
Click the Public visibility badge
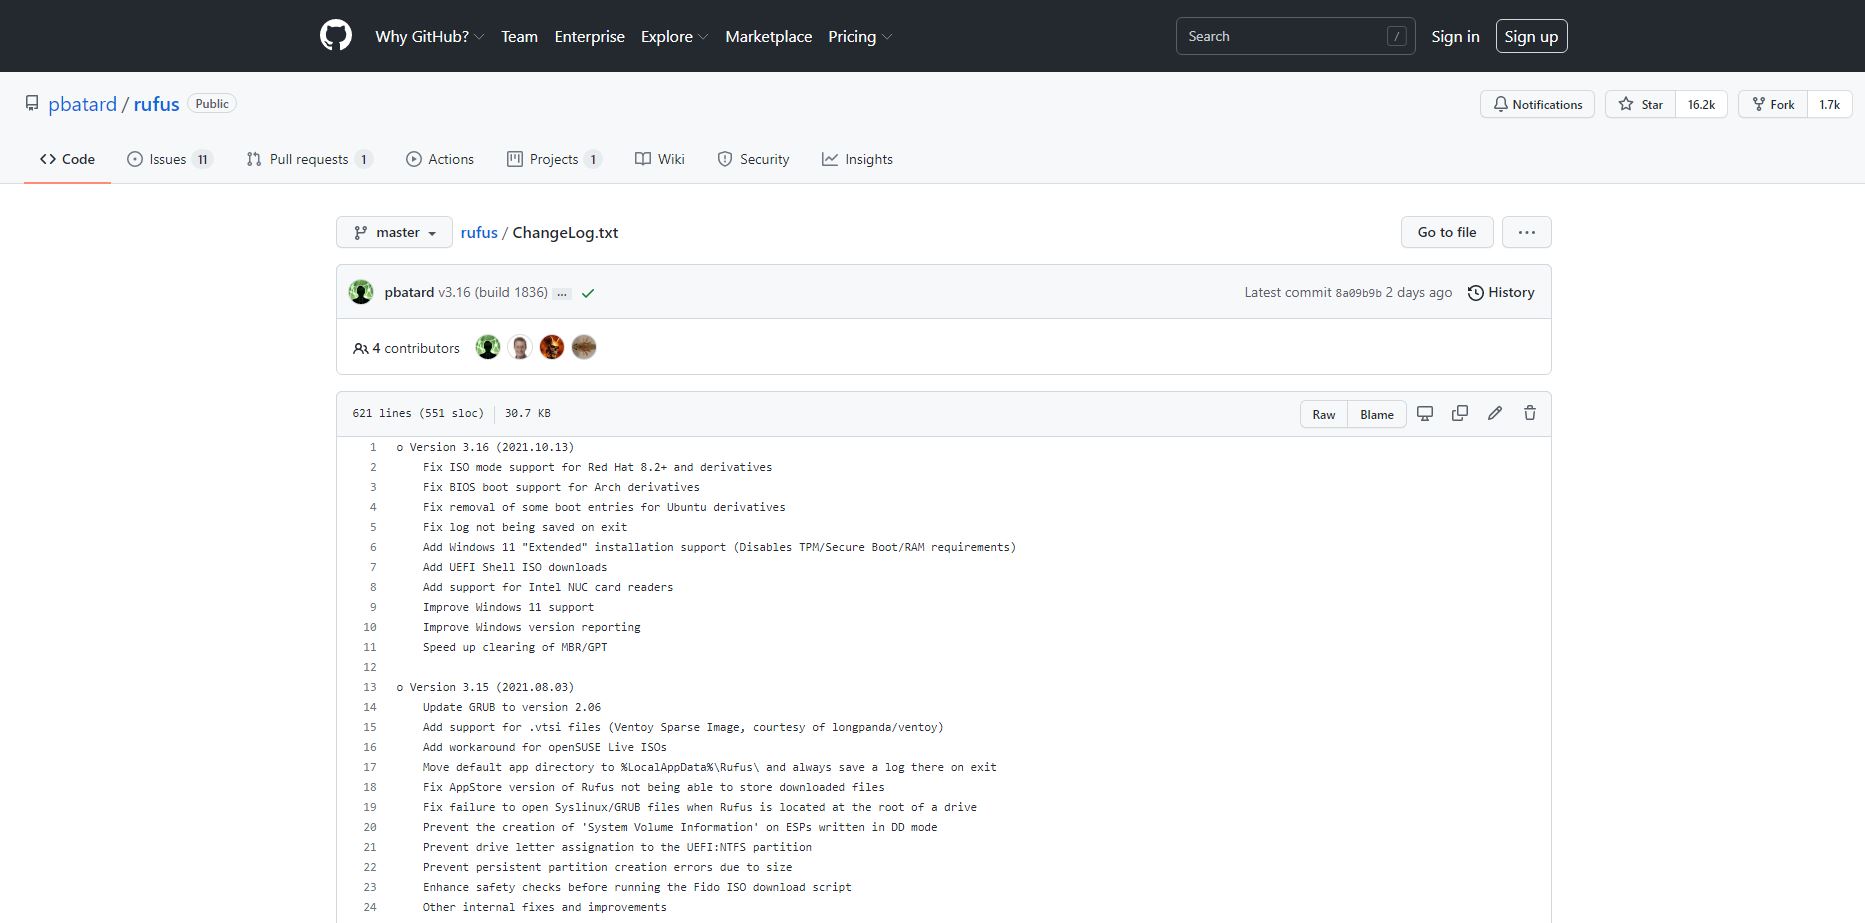point(212,104)
